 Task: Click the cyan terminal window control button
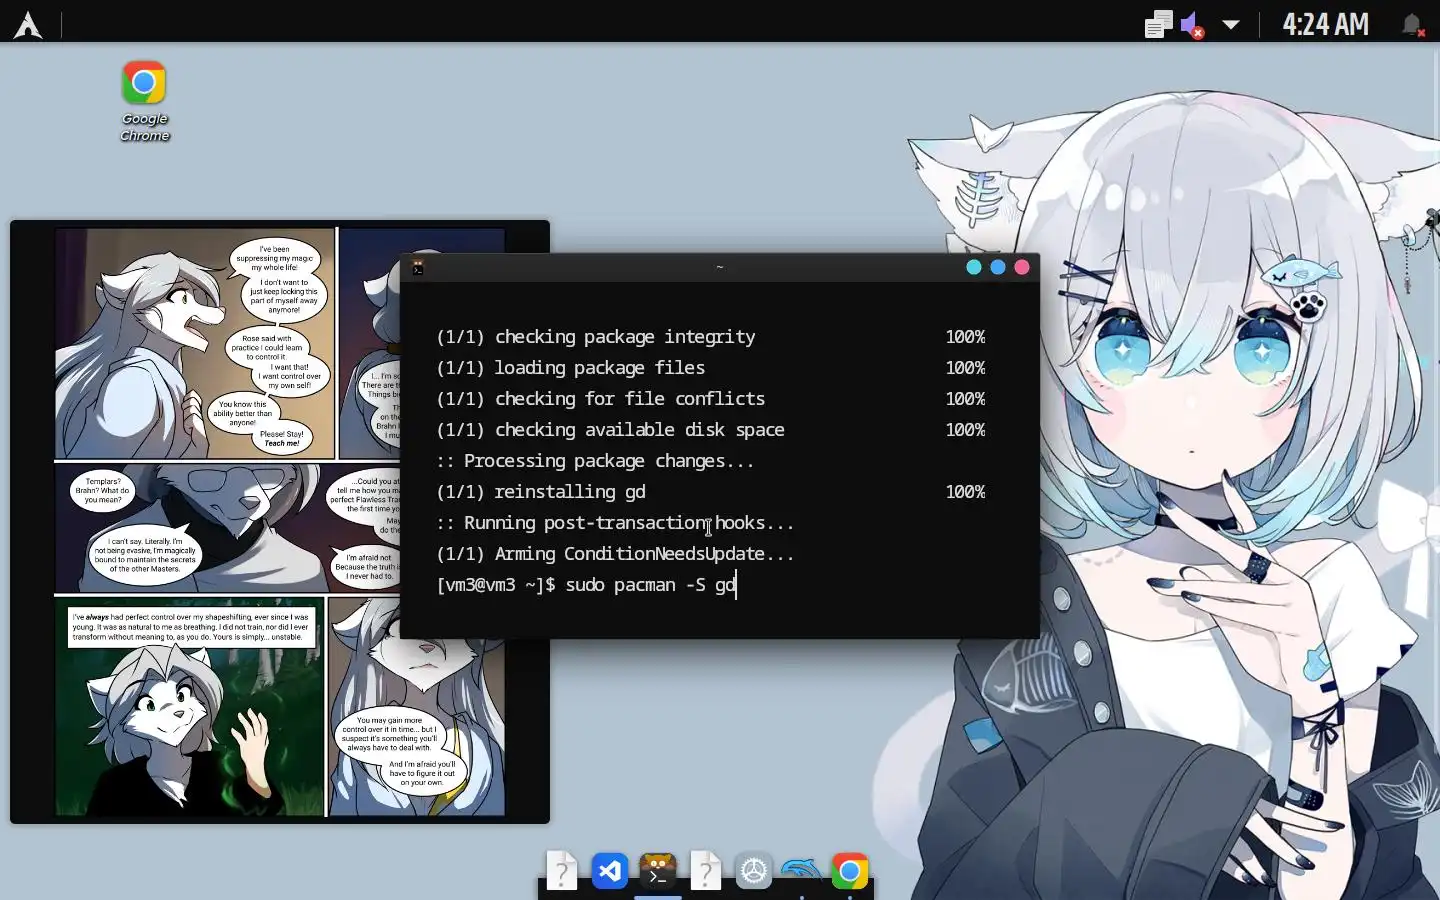pos(974,267)
